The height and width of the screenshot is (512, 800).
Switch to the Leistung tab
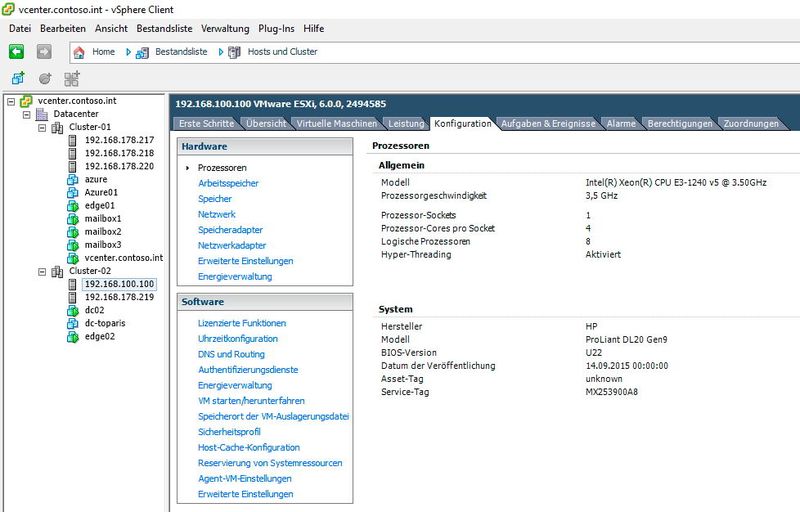coord(406,123)
